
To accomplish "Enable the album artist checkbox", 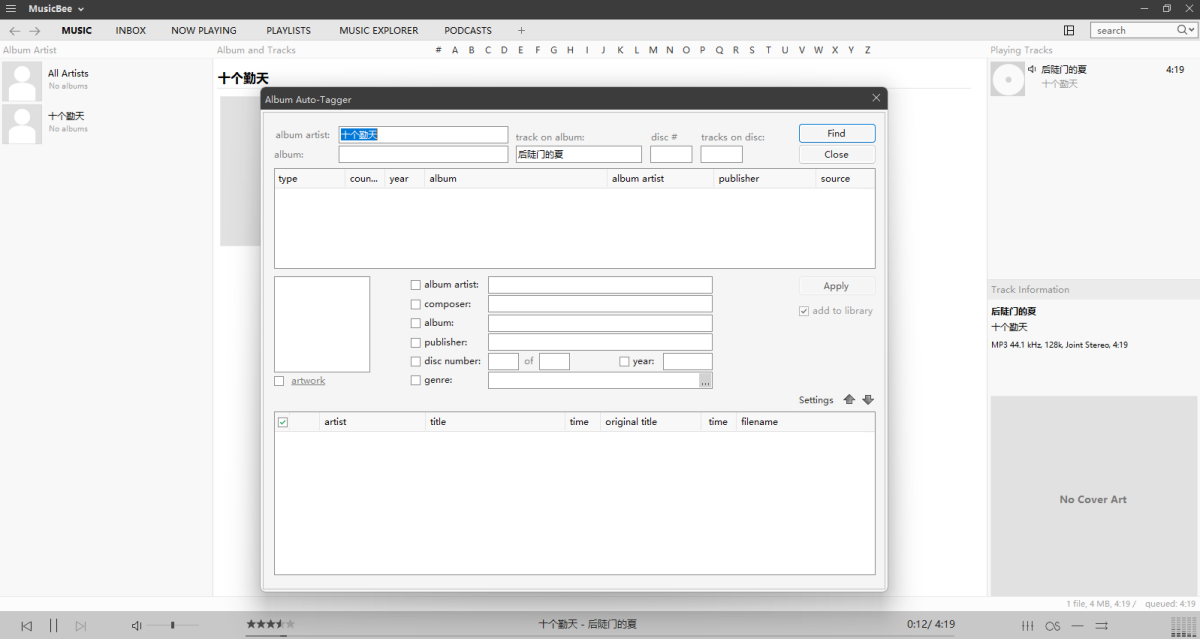I will click(x=416, y=285).
